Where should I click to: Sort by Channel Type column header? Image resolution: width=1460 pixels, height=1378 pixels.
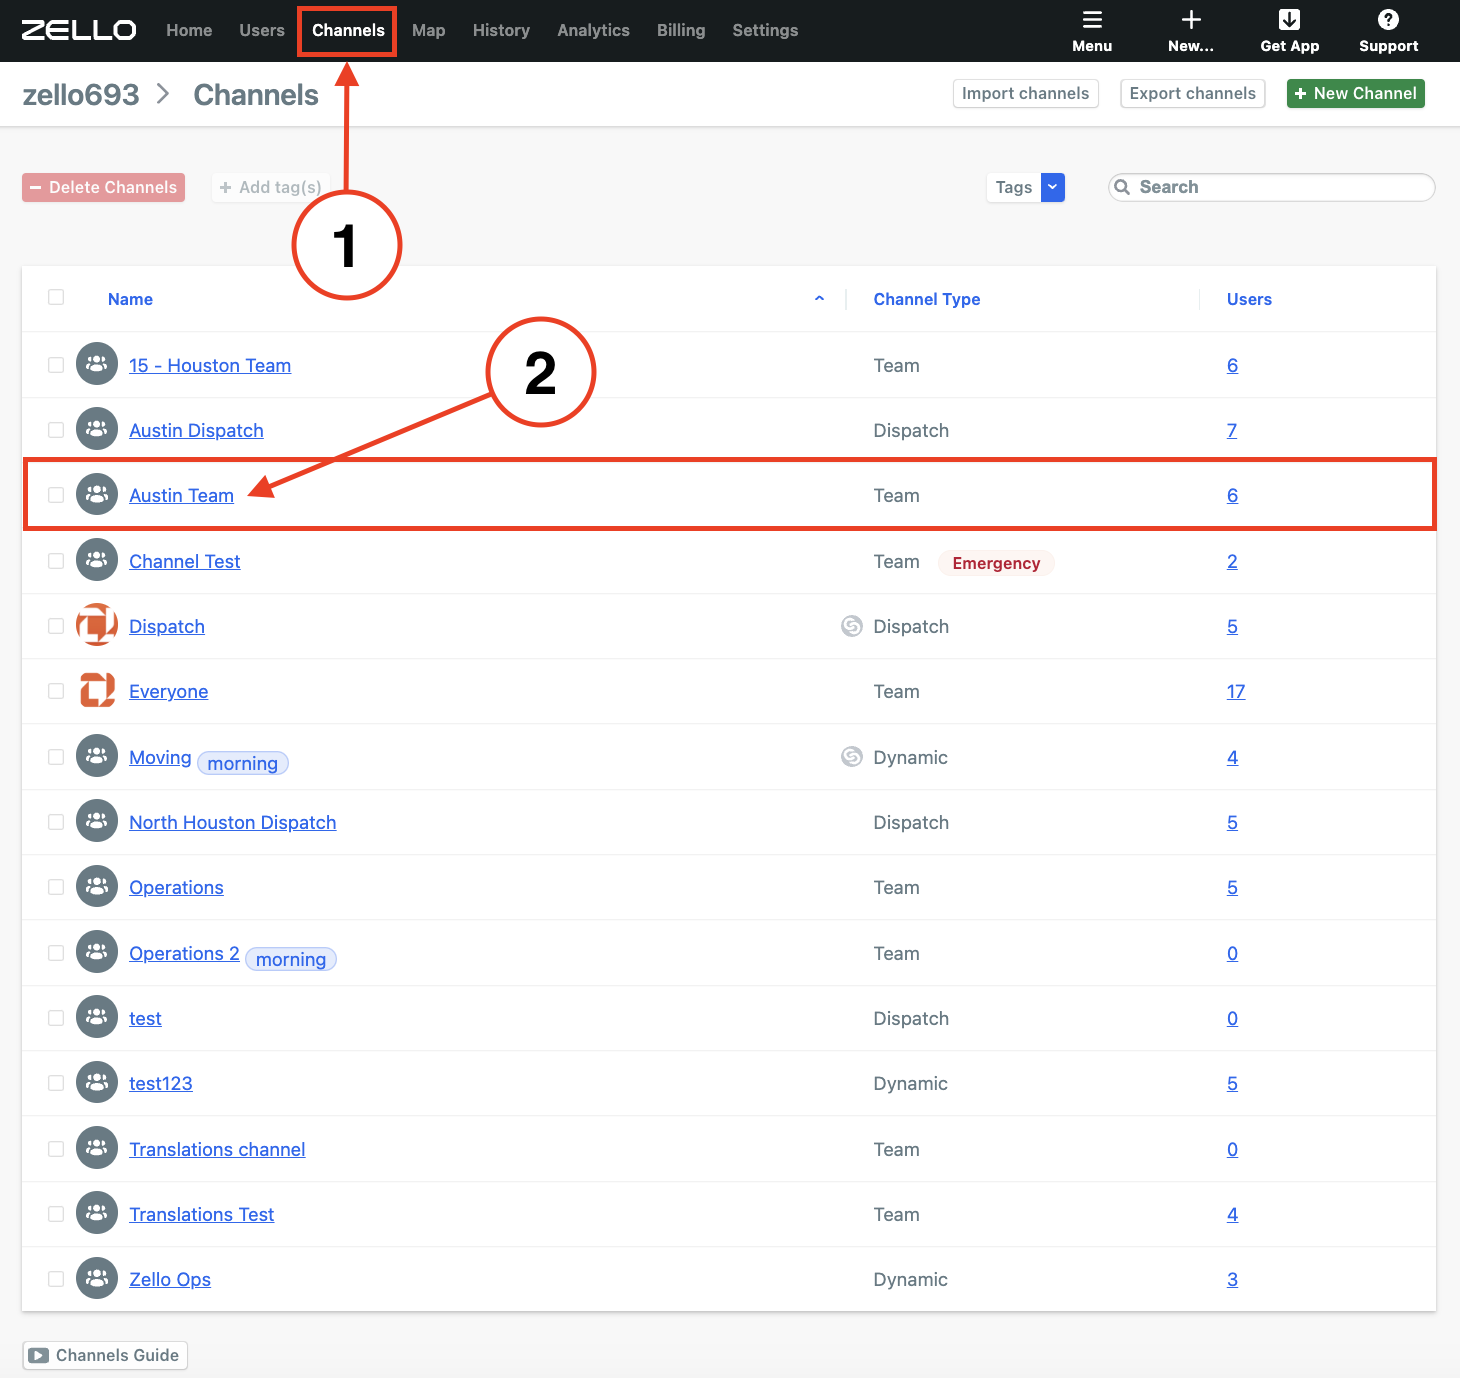point(926,299)
